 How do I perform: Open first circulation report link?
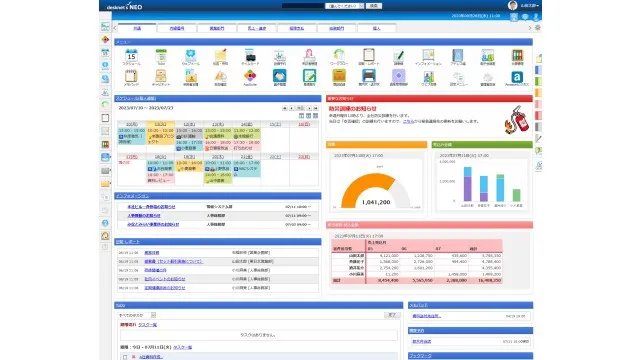[152, 253]
